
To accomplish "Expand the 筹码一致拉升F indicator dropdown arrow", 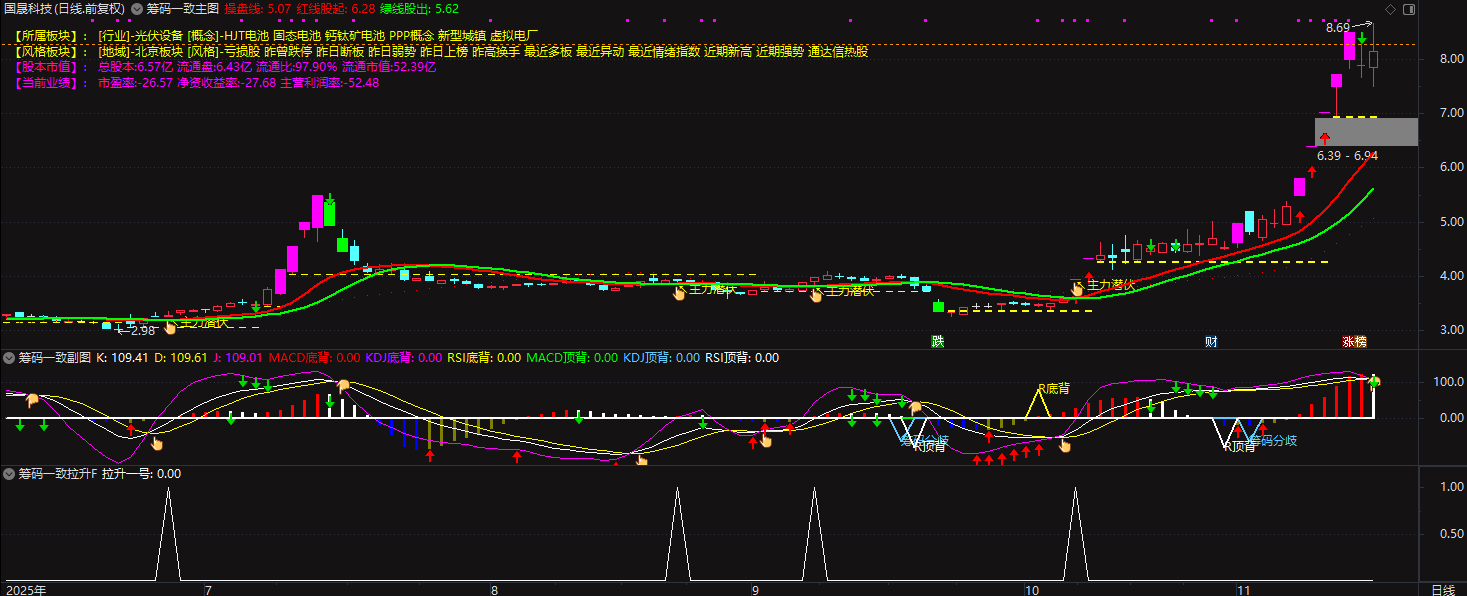I will coord(9,474).
